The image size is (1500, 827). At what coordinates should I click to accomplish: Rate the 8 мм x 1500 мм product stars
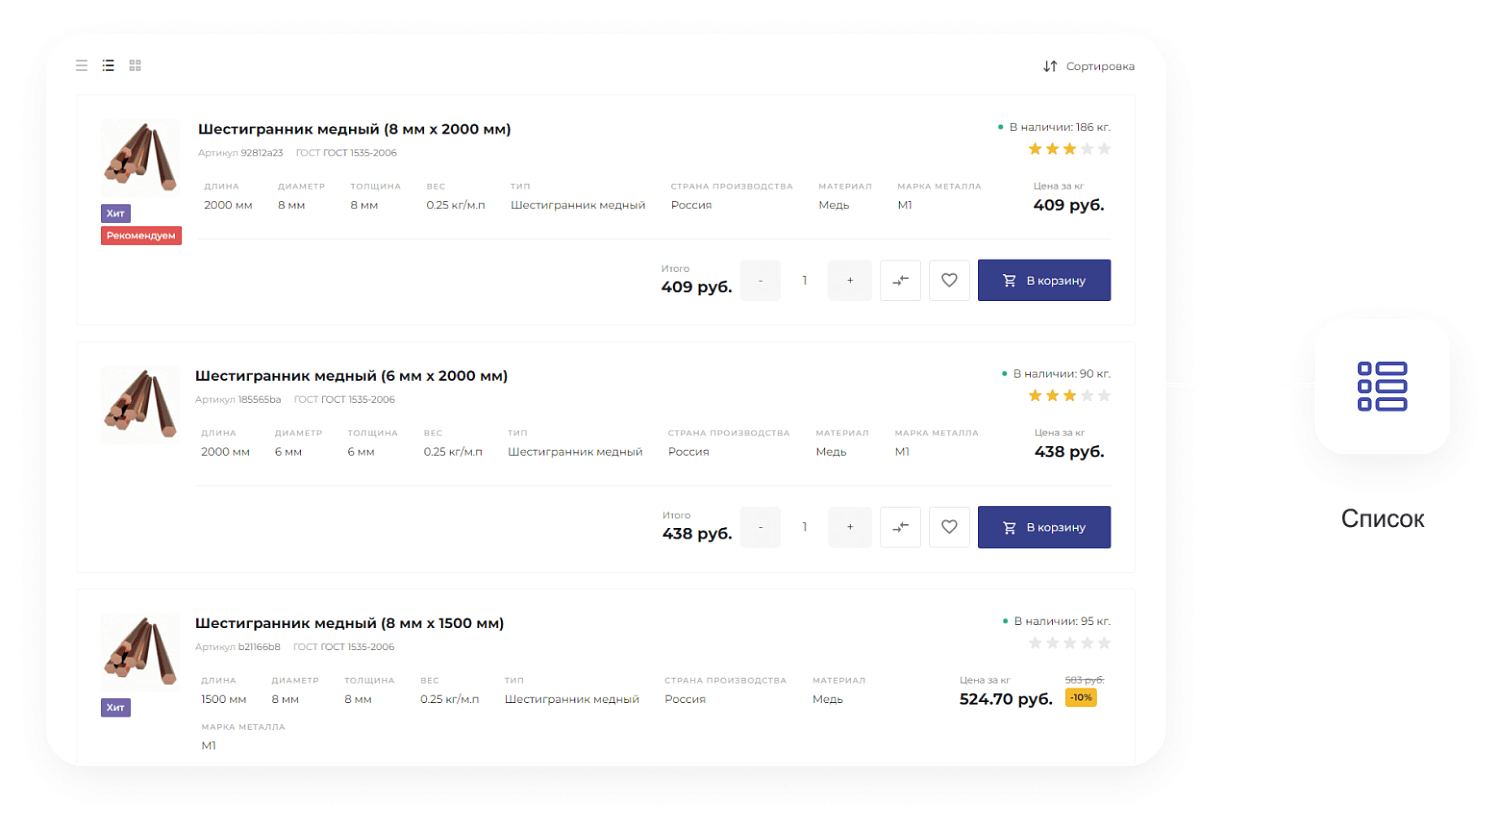tap(1069, 643)
